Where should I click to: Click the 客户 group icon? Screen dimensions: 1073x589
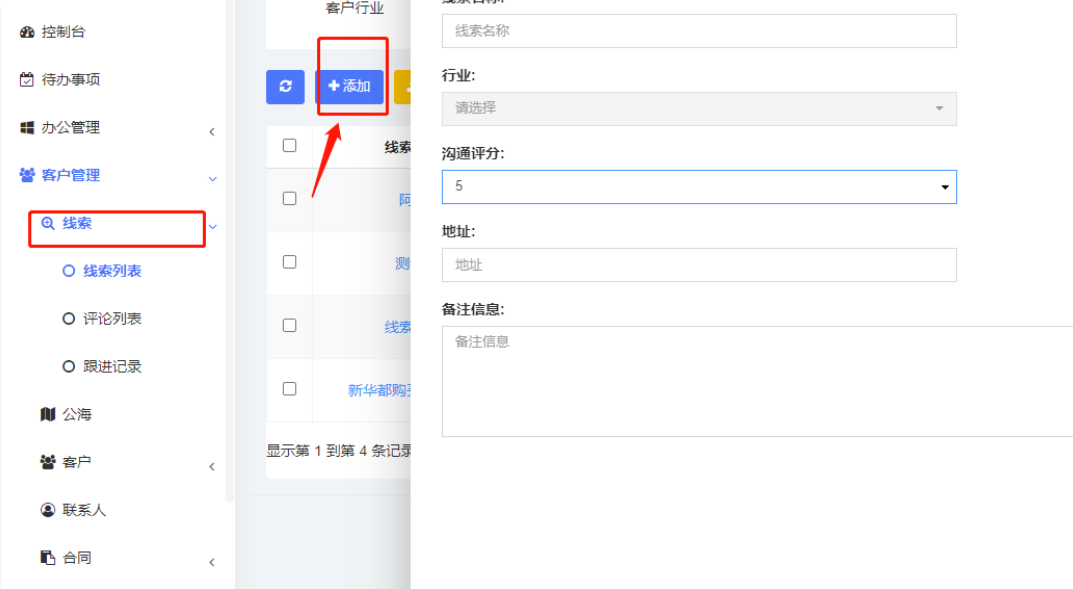coord(48,462)
